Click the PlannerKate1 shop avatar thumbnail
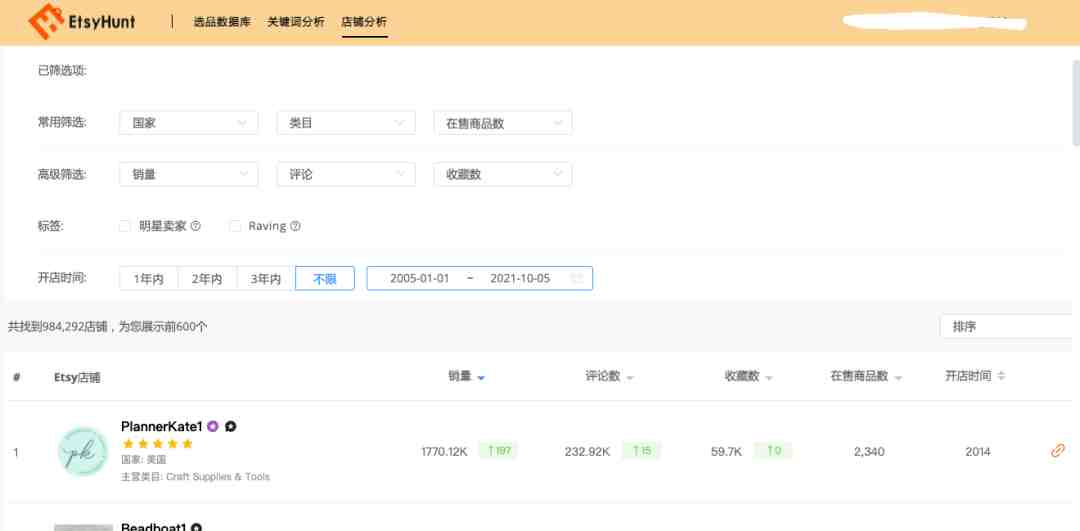The width and height of the screenshot is (1080, 531). (83, 452)
